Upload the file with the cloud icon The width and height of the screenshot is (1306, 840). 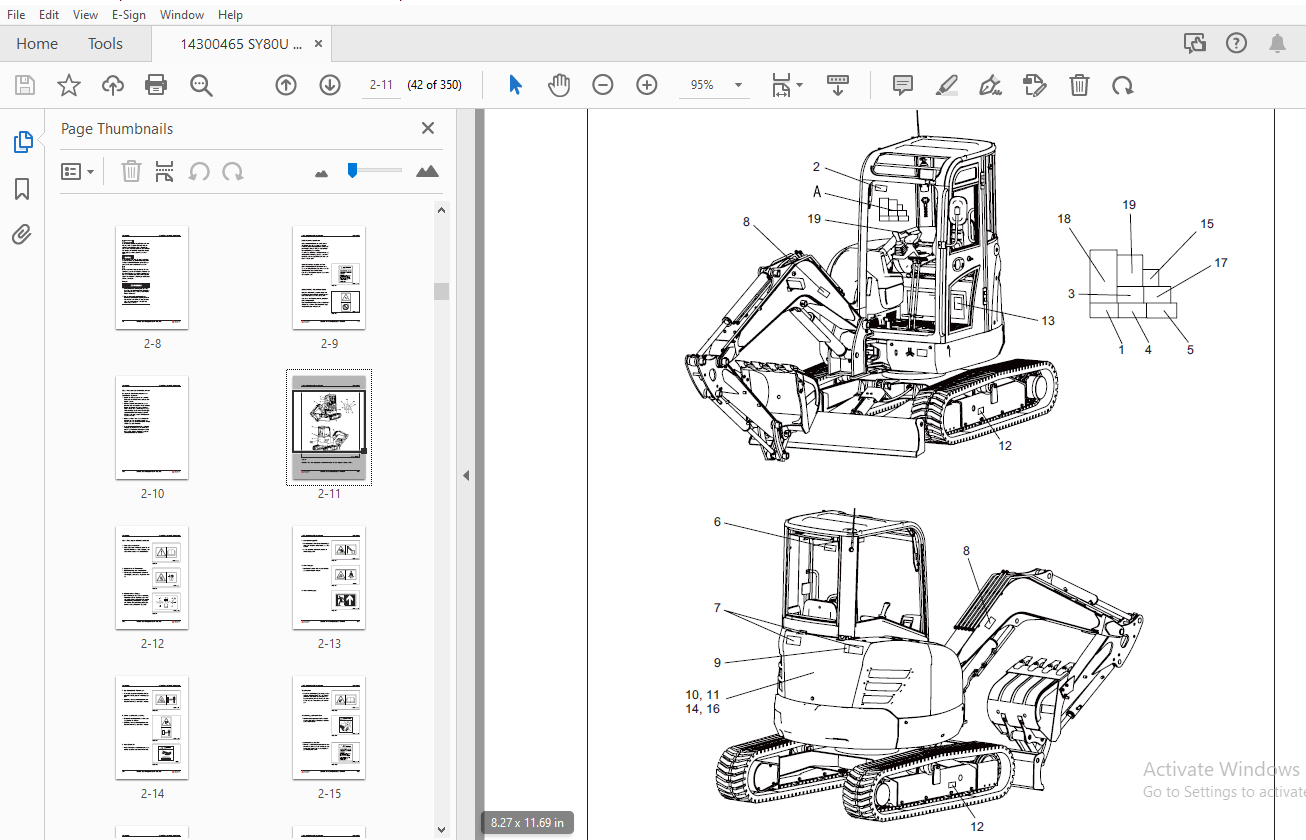coord(113,85)
